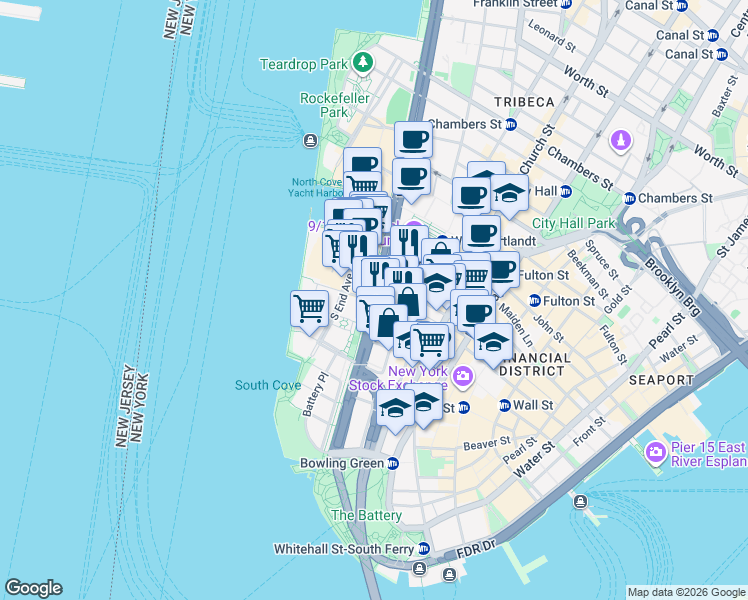Select the Whitehall St-South Ferry subway icon
Viewport: 748px width, 600px height.
[x=424, y=549]
